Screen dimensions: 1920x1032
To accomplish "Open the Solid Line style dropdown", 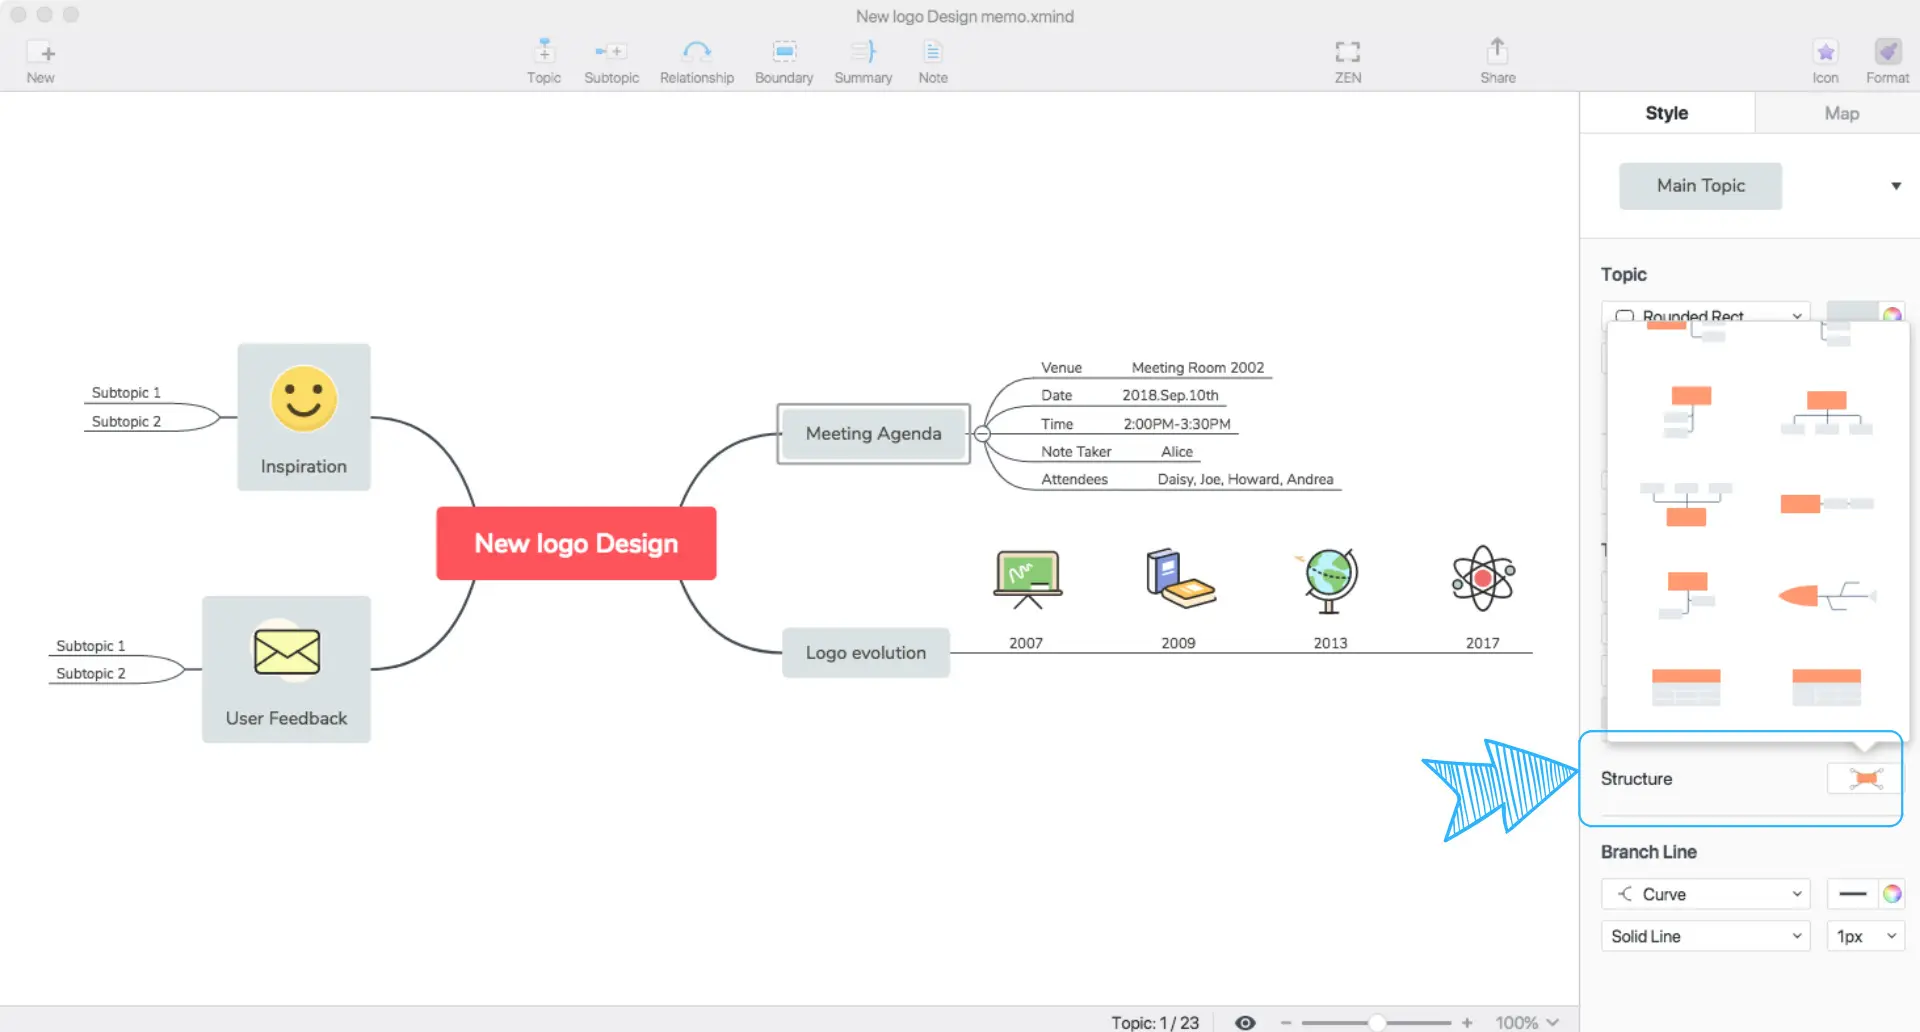I will [x=1706, y=936].
